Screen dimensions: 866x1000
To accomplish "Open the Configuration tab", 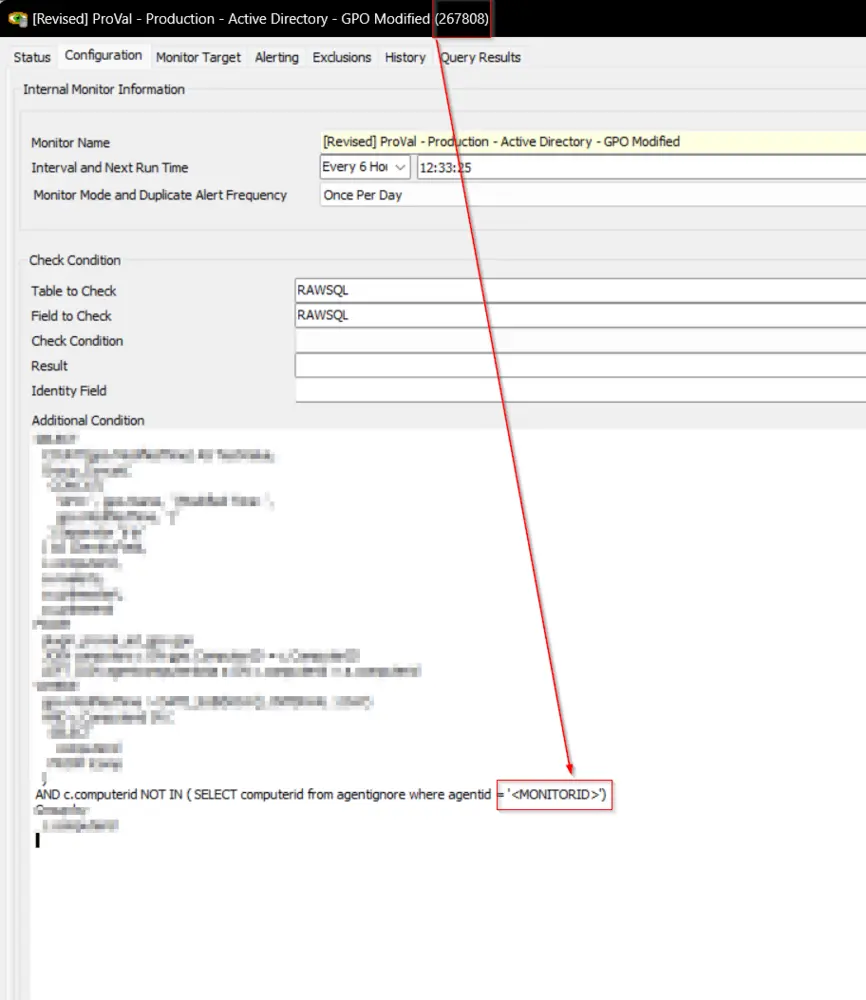I will click(103, 55).
